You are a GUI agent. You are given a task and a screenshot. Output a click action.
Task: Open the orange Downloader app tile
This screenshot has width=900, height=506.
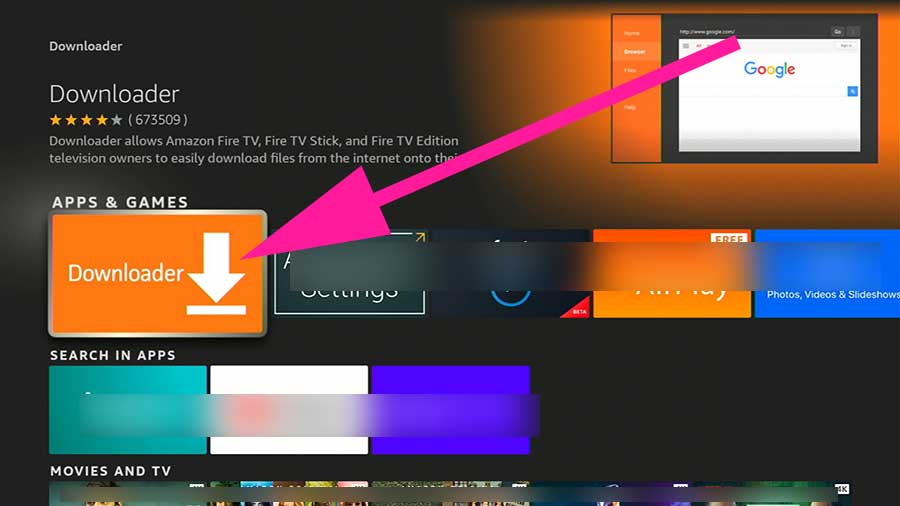(157, 273)
